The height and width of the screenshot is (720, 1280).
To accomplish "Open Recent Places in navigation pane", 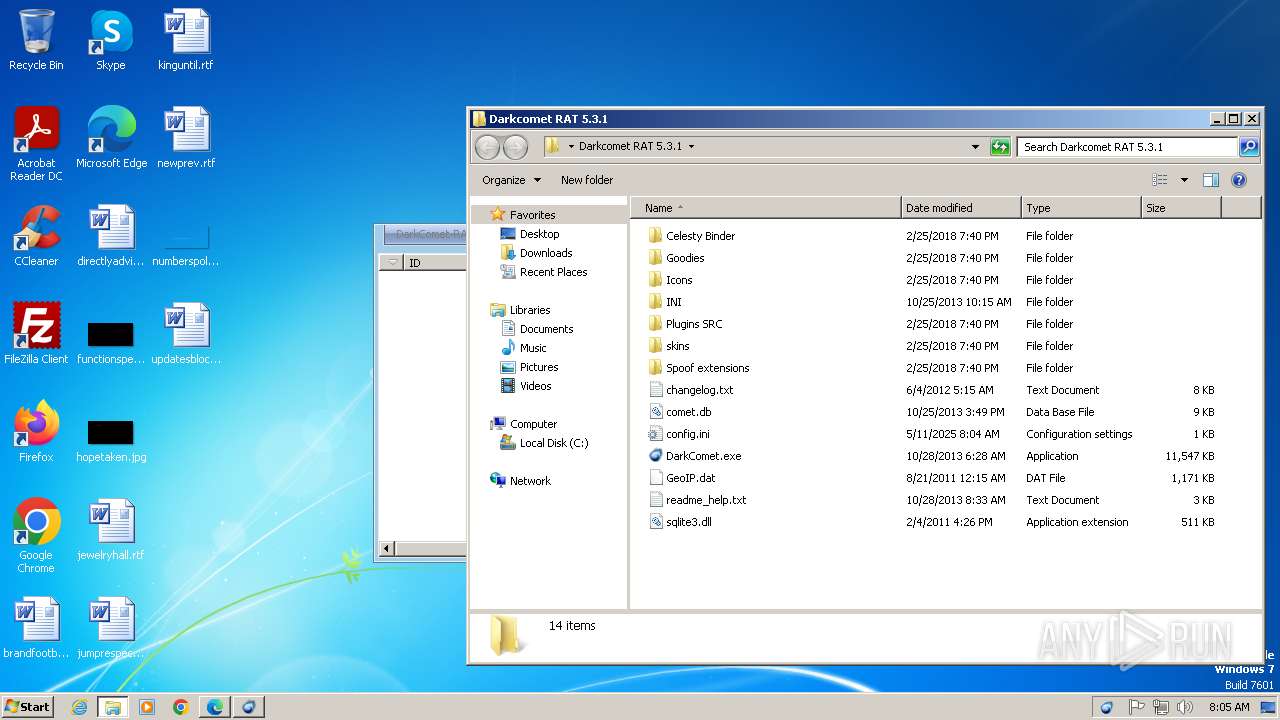I will [553, 272].
